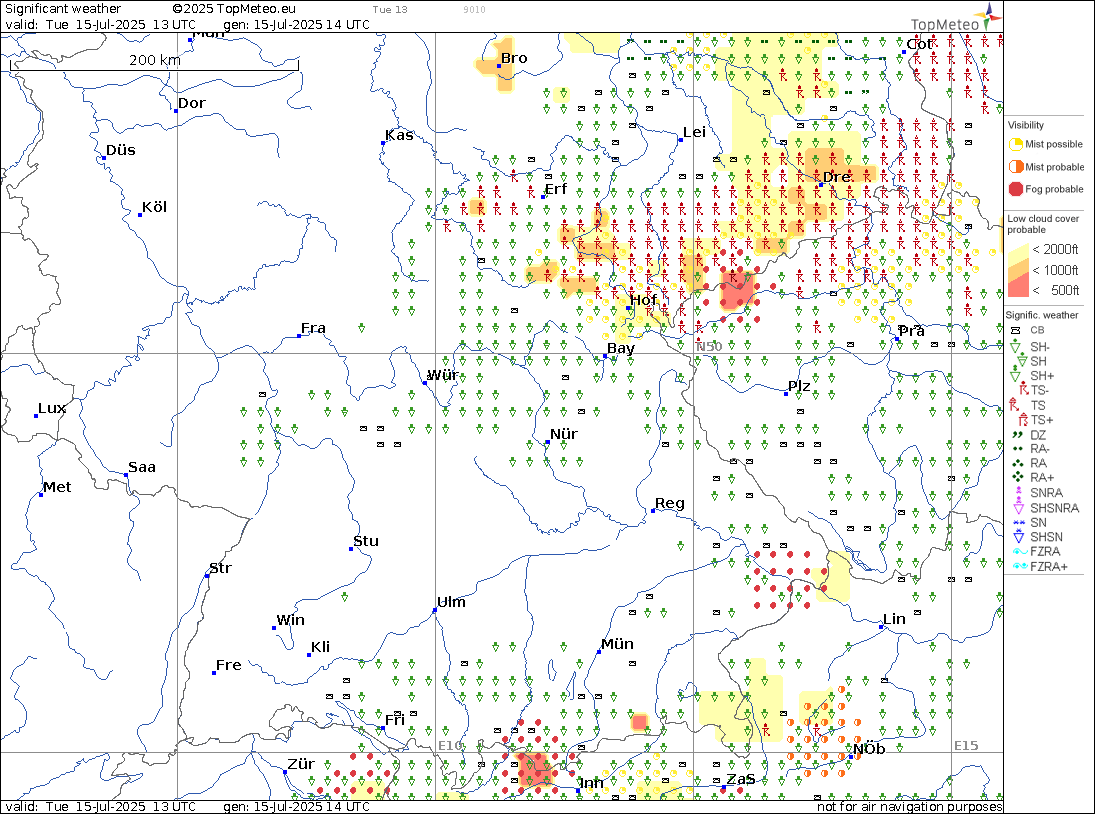This screenshot has width=1095, height=814.
Task: Select the SH- light shower legend symbol
Action: coord(1016,346)
